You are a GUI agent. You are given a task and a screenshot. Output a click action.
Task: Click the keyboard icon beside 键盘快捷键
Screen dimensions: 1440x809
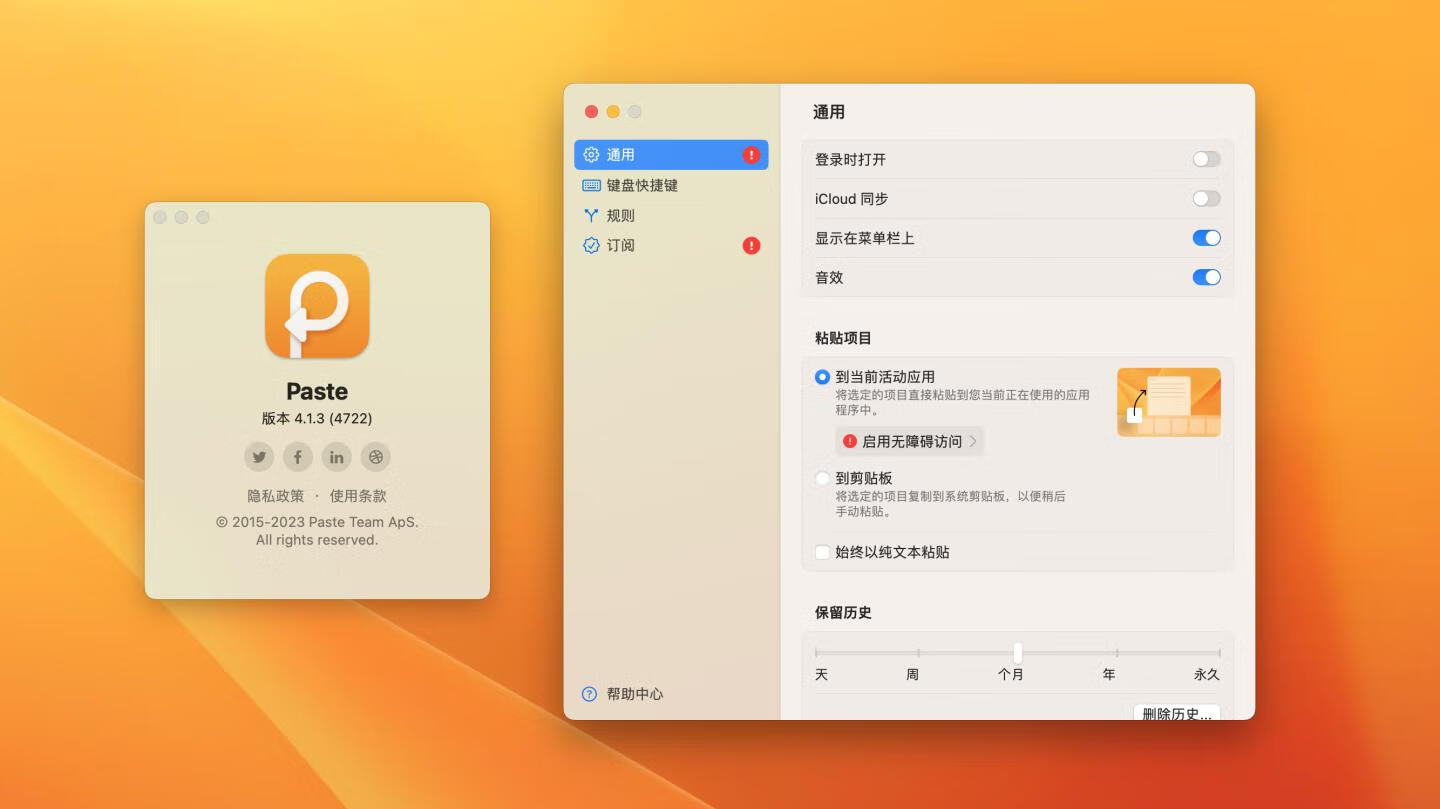tap(591, 184)
